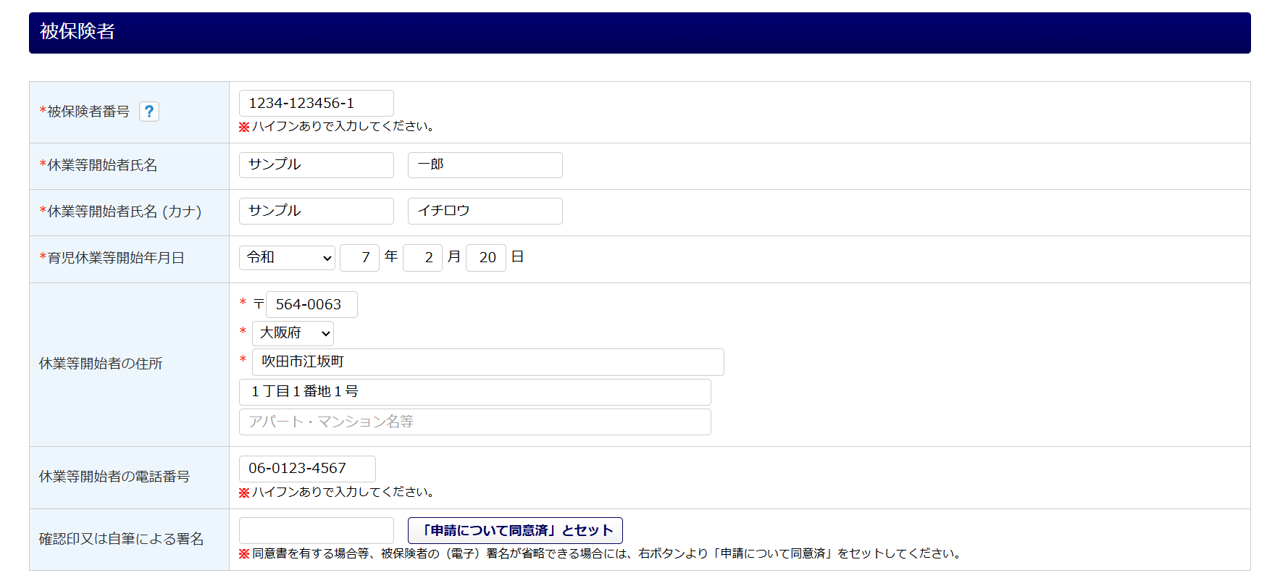Click the 確認印又は自筆による署名 label
The height and width of the screenshot is (586, 1280).
(x=121, y=539)
